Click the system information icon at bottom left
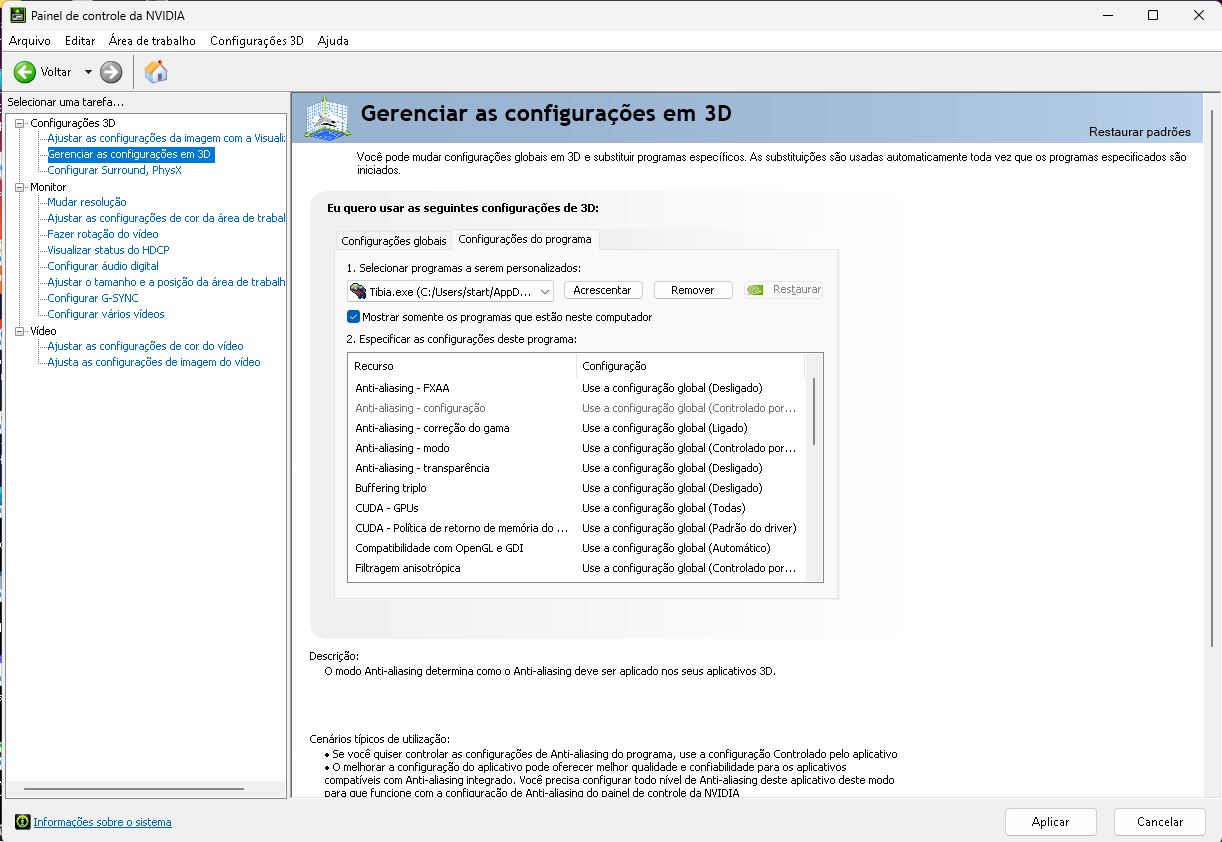 [x=22, y=822]
